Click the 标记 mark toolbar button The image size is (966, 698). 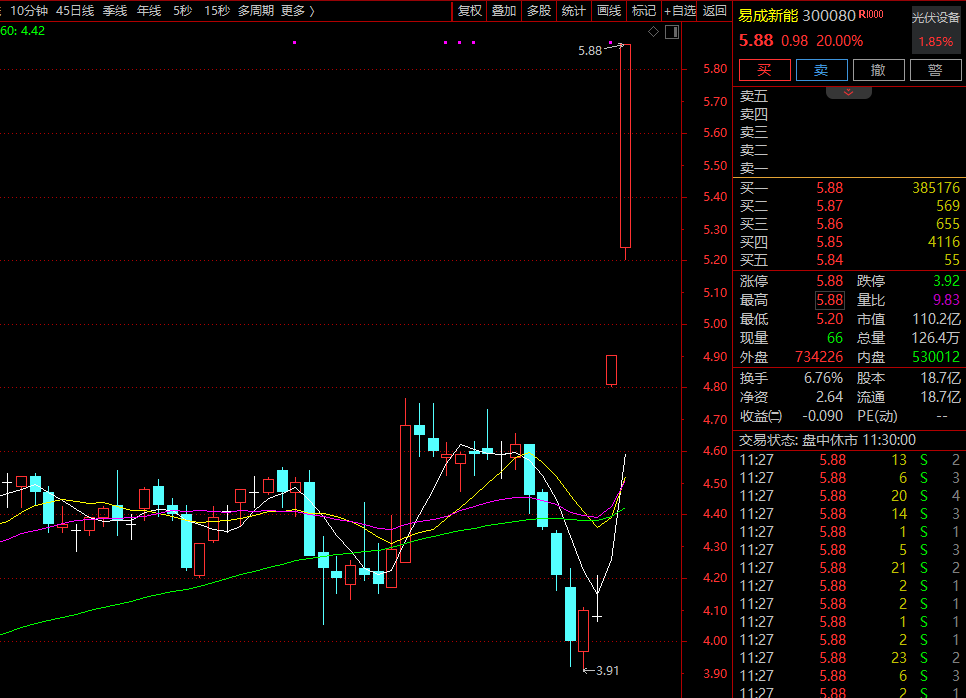point(644,10)
